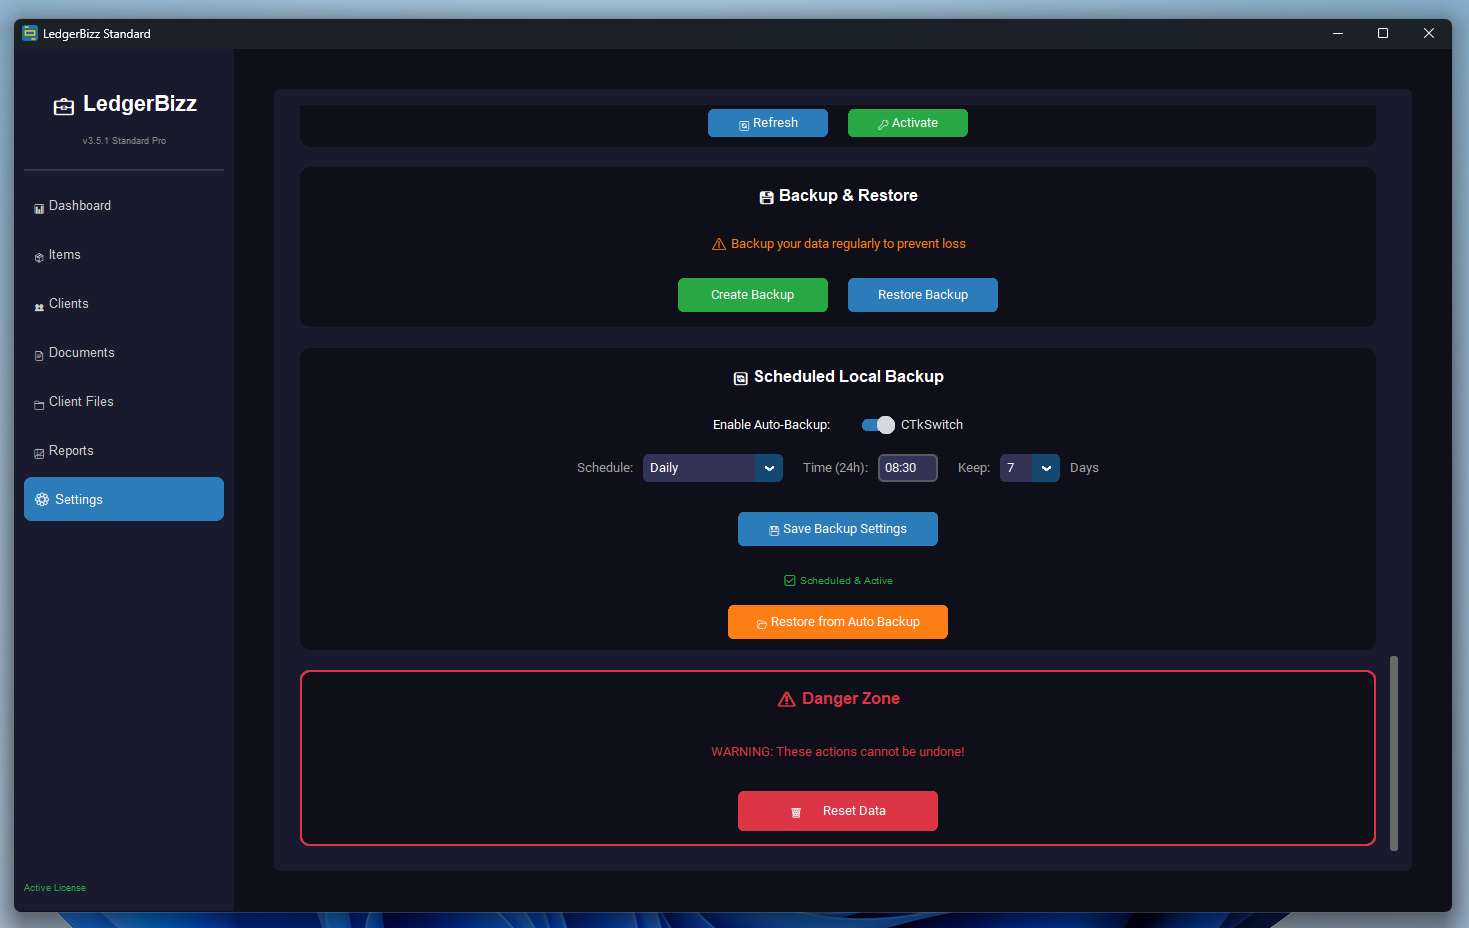Minimize the LedgerBizz window

click(x=1338, y=33)
